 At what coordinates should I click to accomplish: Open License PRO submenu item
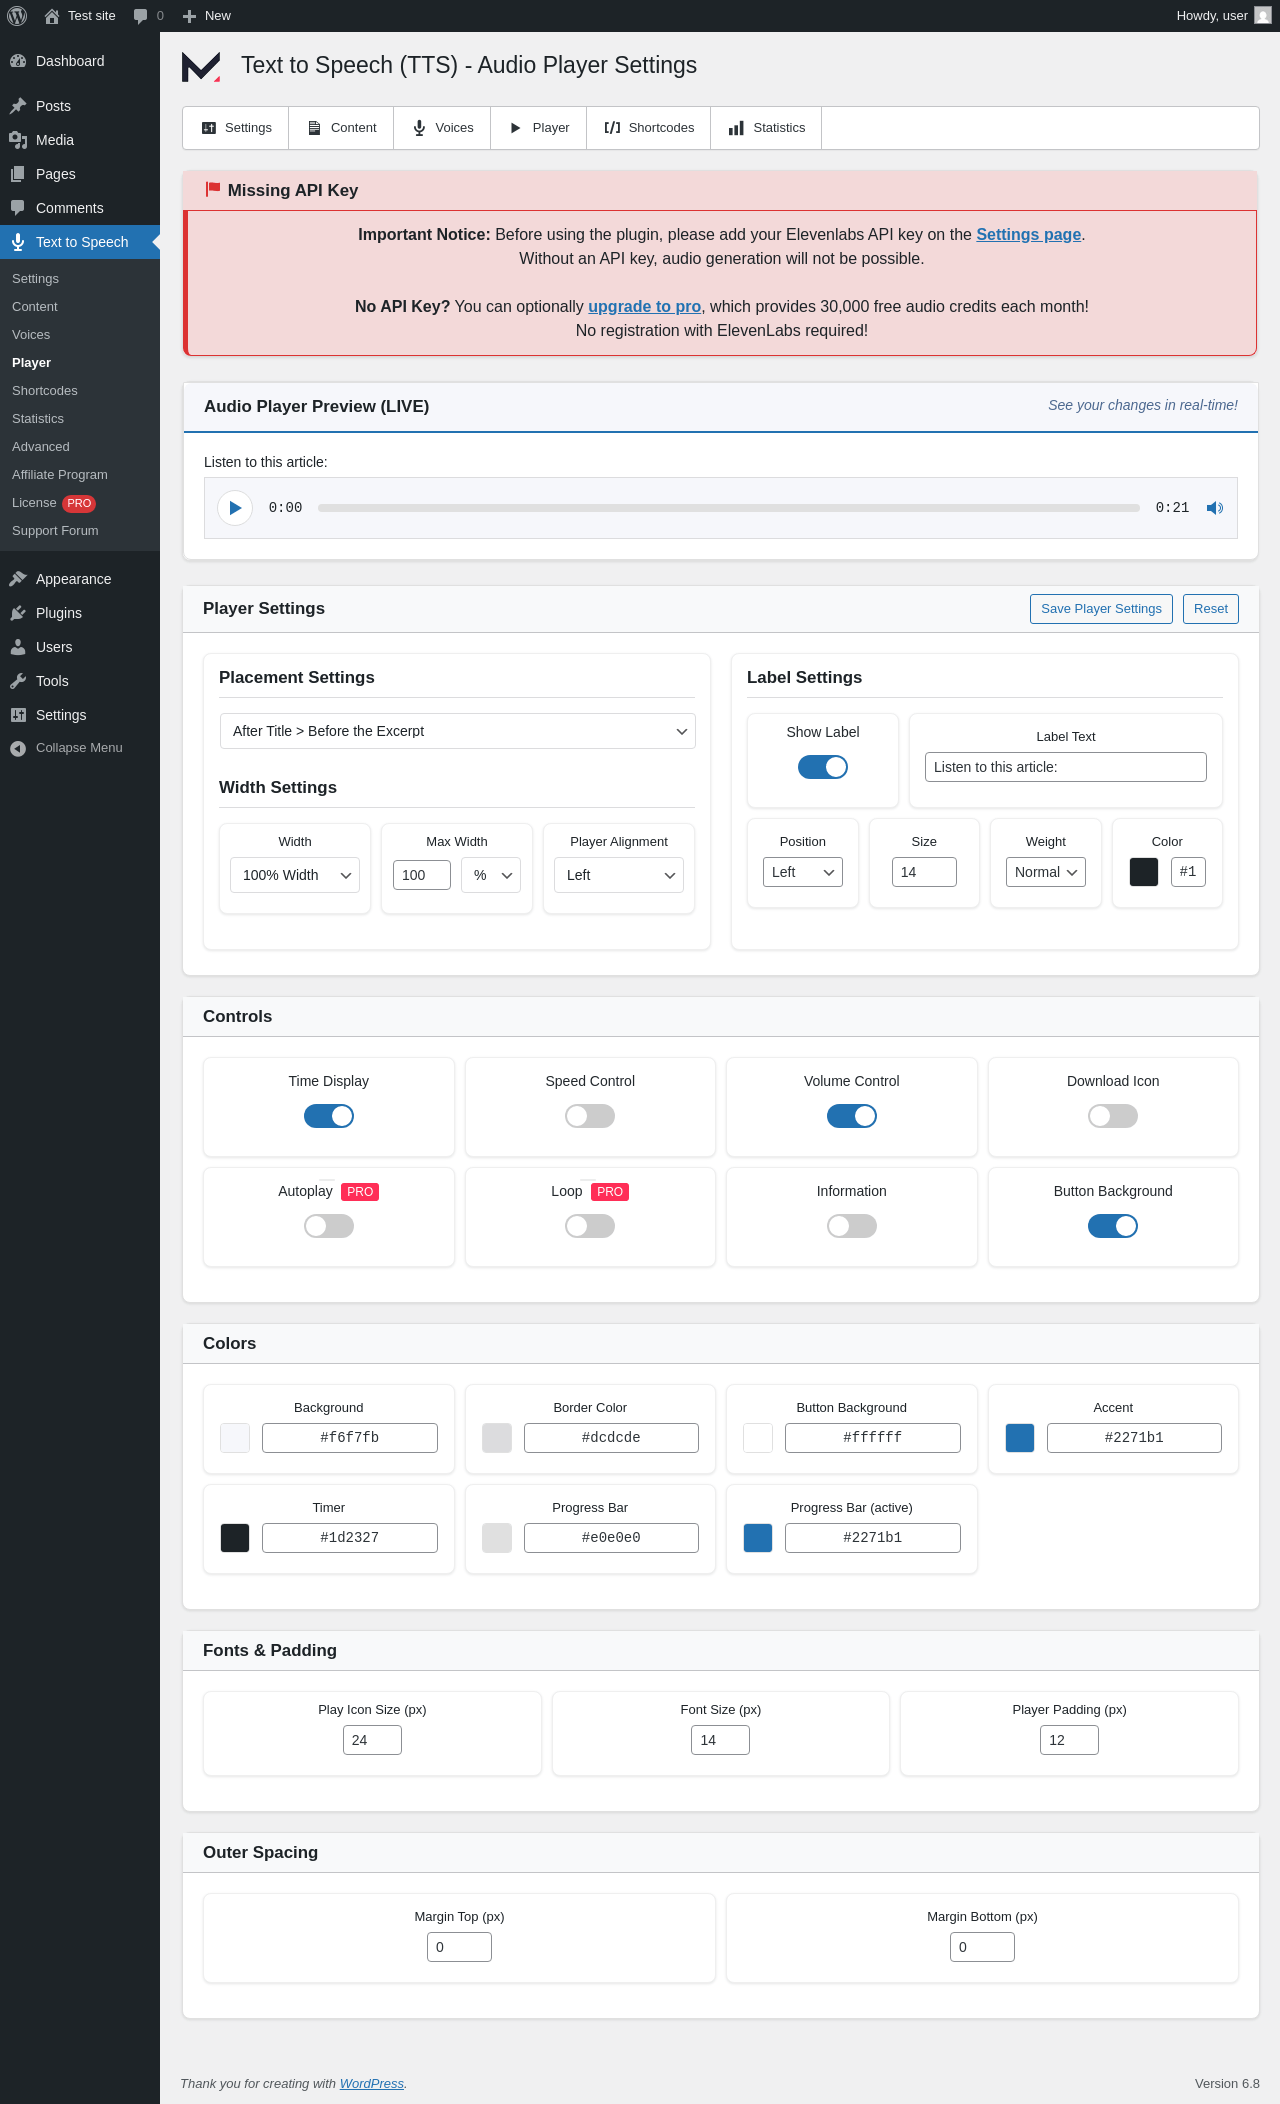[54, 503]
